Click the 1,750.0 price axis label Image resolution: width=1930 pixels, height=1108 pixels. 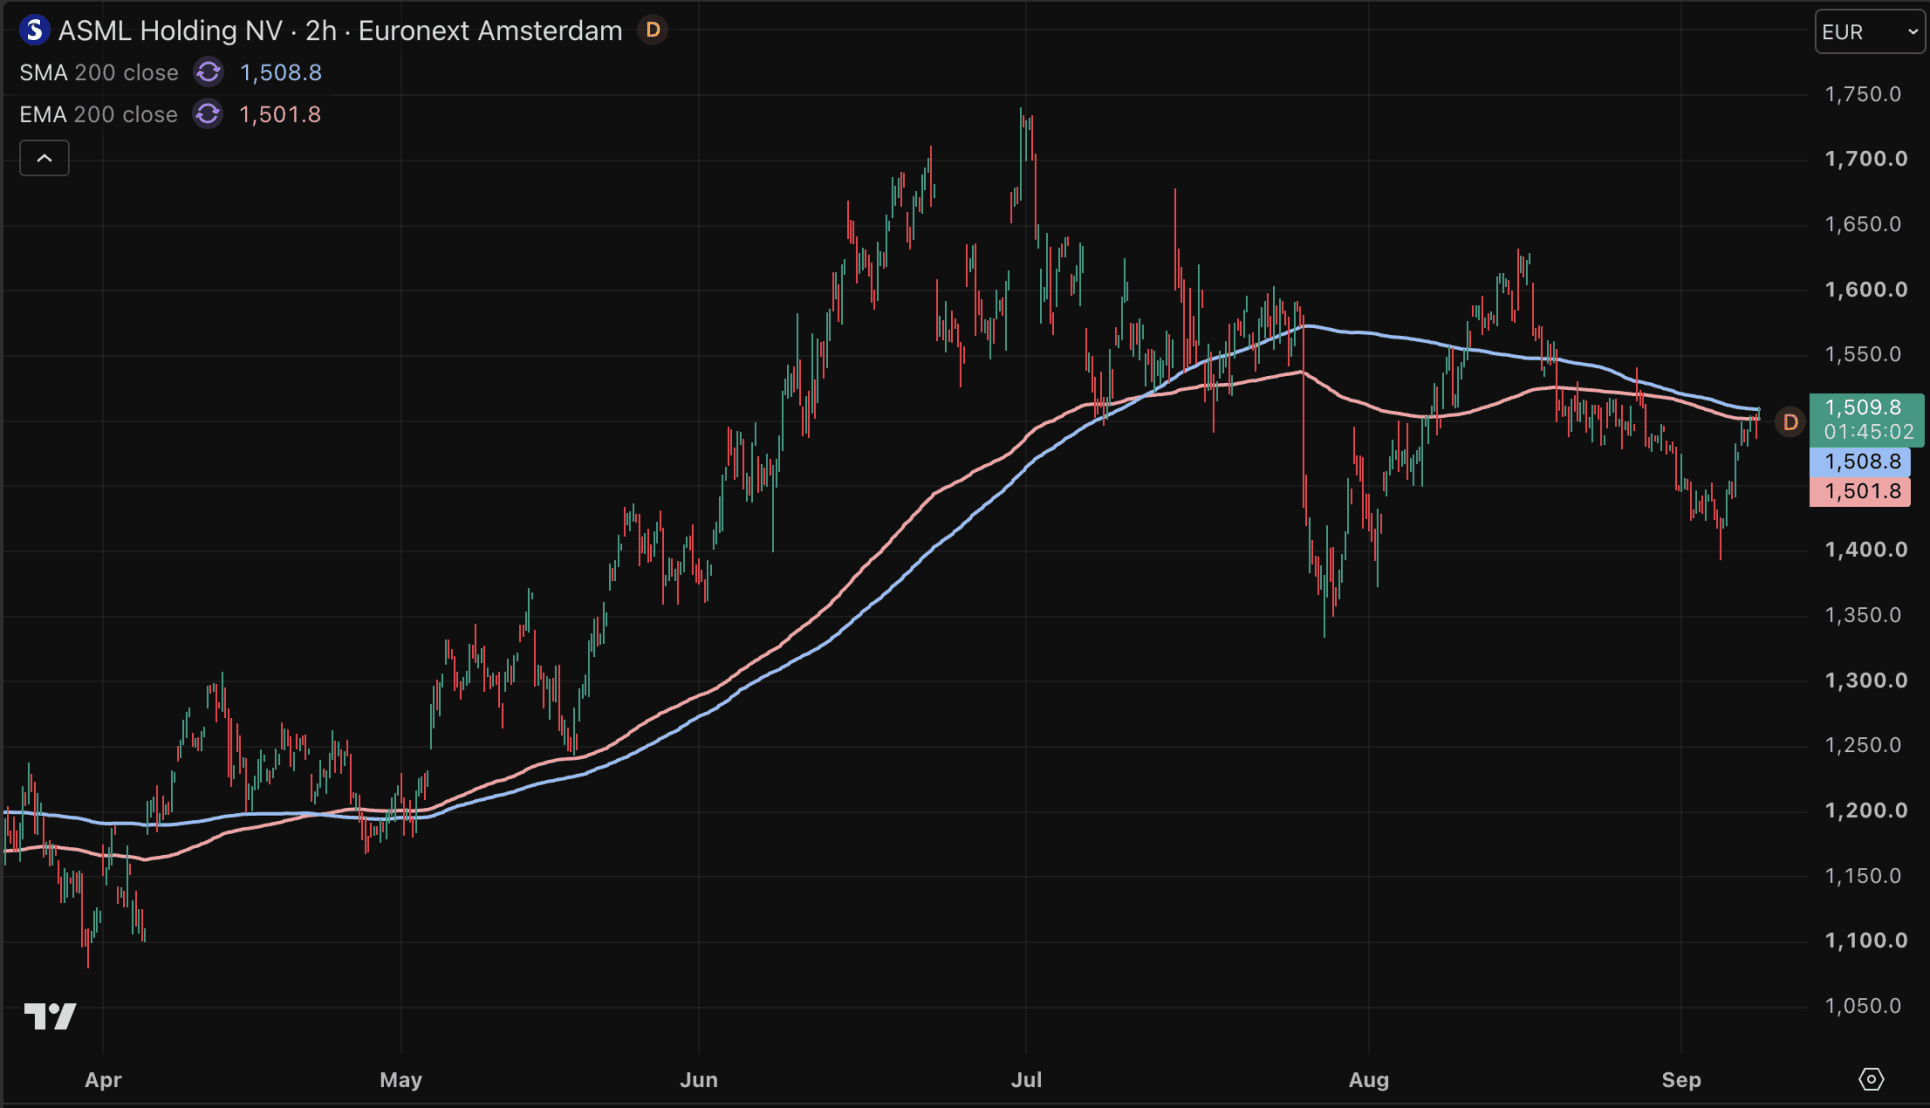pos(1863,94)
